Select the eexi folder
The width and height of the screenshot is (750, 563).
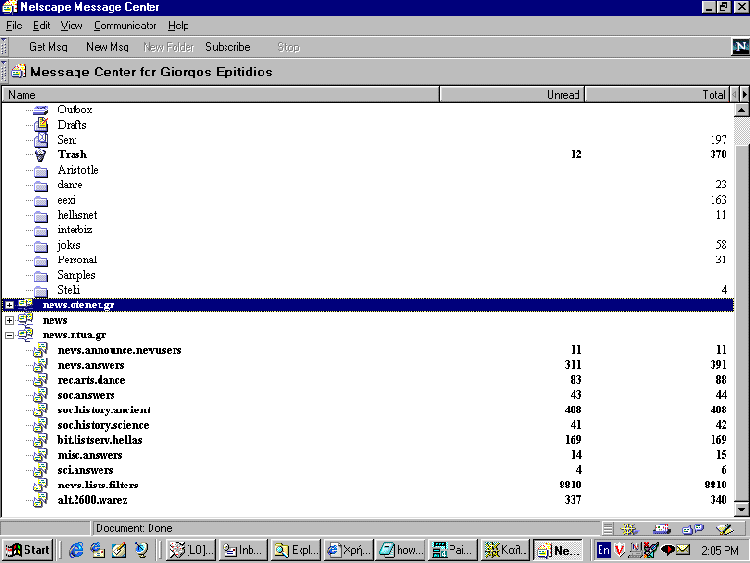tap(368, 200)
